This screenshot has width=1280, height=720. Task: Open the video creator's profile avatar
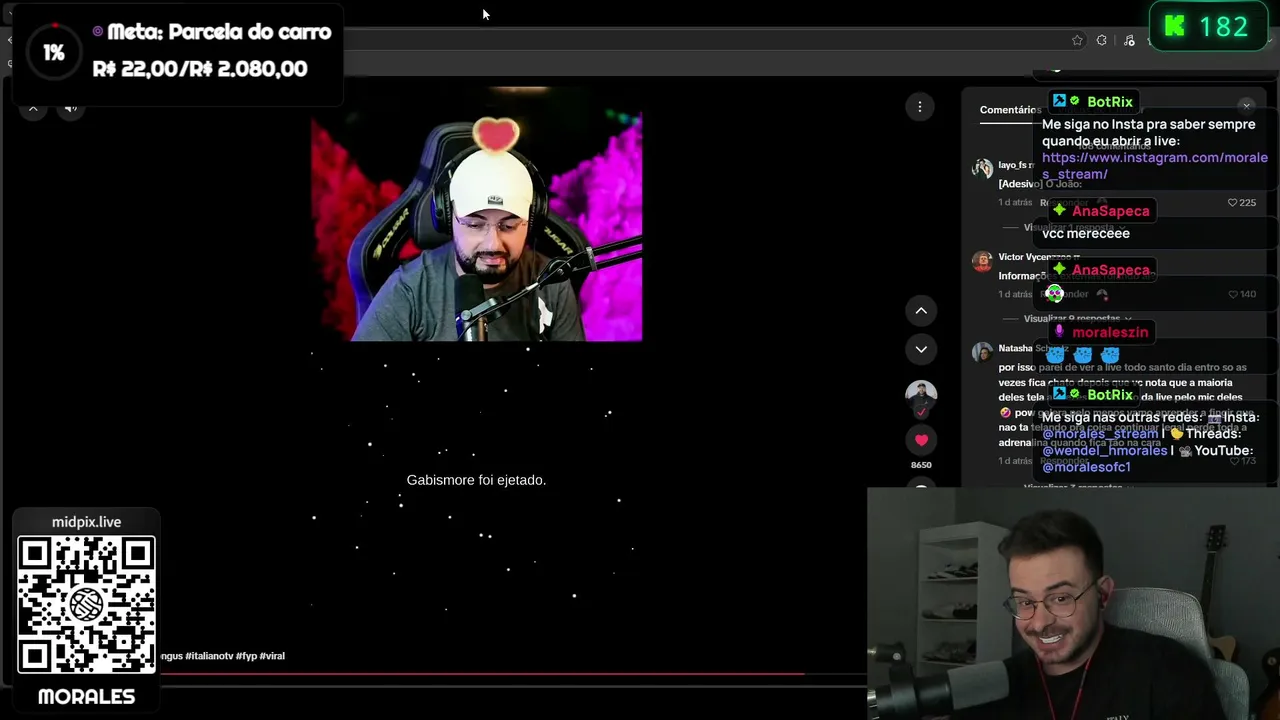921,396
